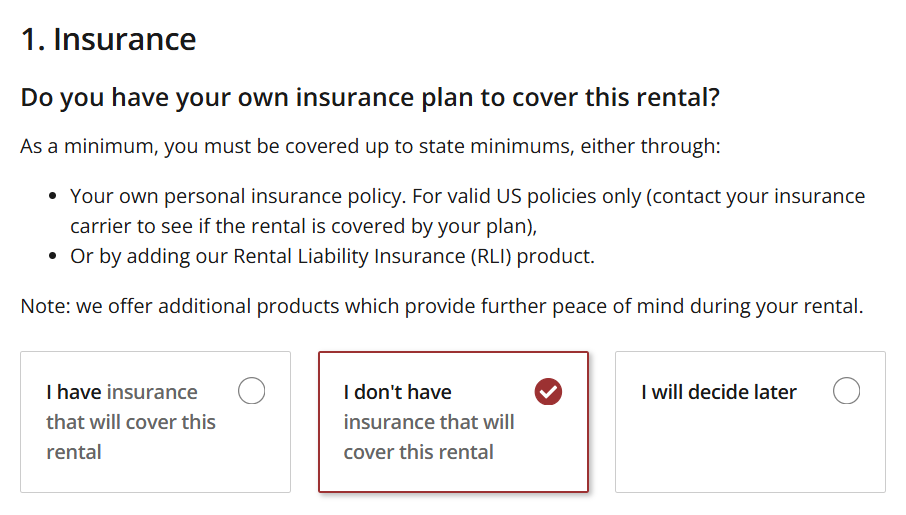This screenshot has height=515, width=906.
Task: Click the bold "I have" text in first card
Action: (x=74, y=392)
